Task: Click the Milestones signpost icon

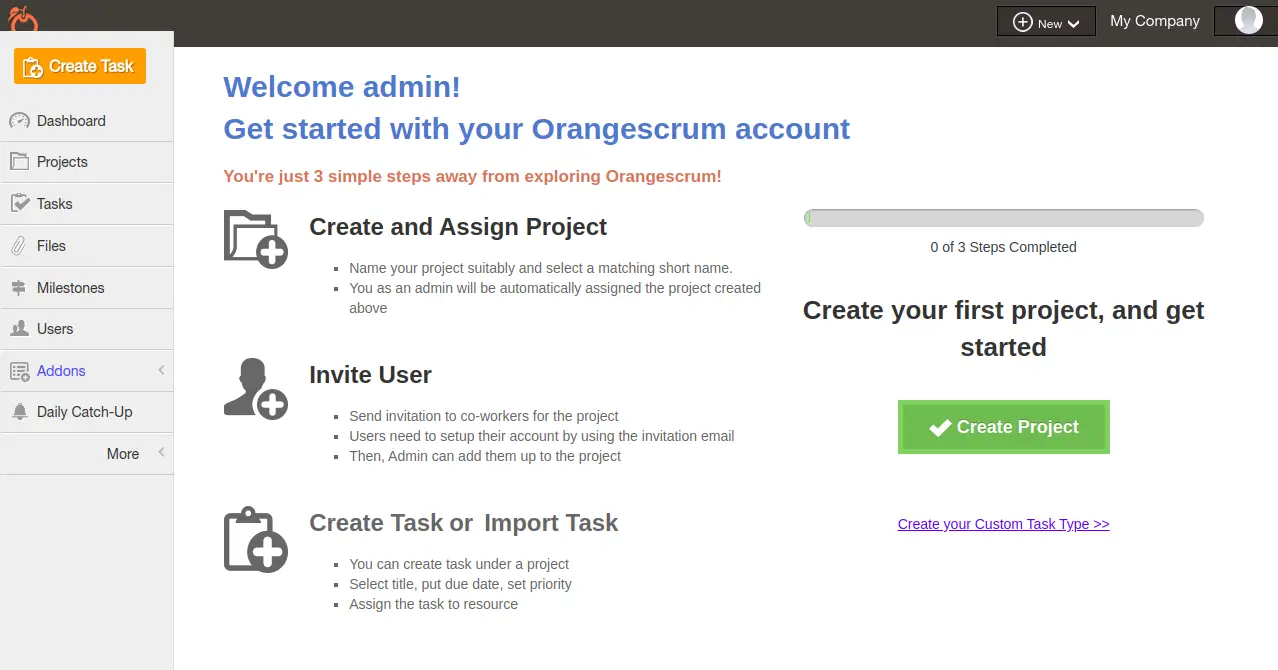Action: [19, 288]
